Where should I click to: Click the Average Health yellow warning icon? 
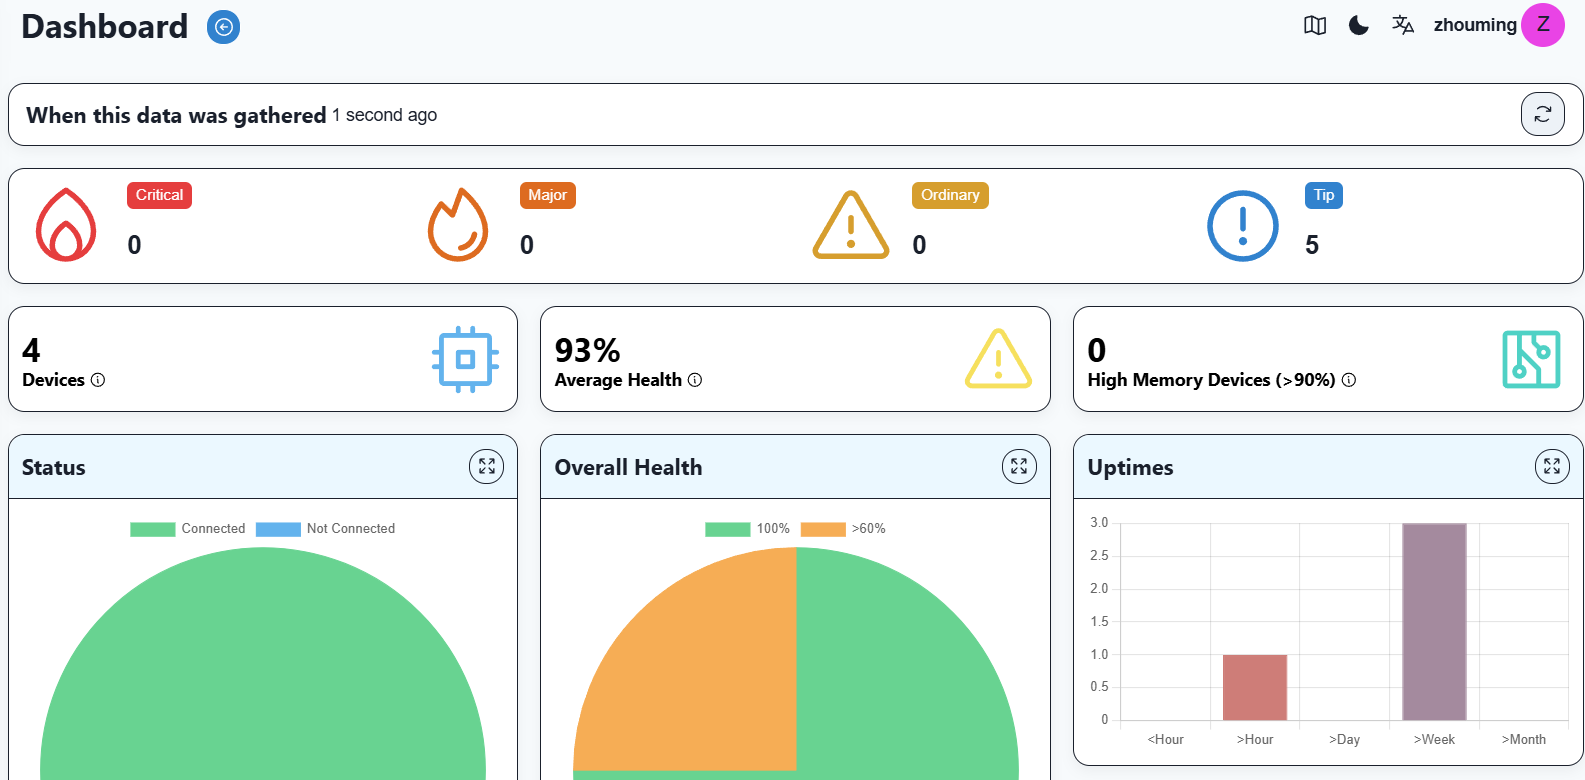(998, 359)
